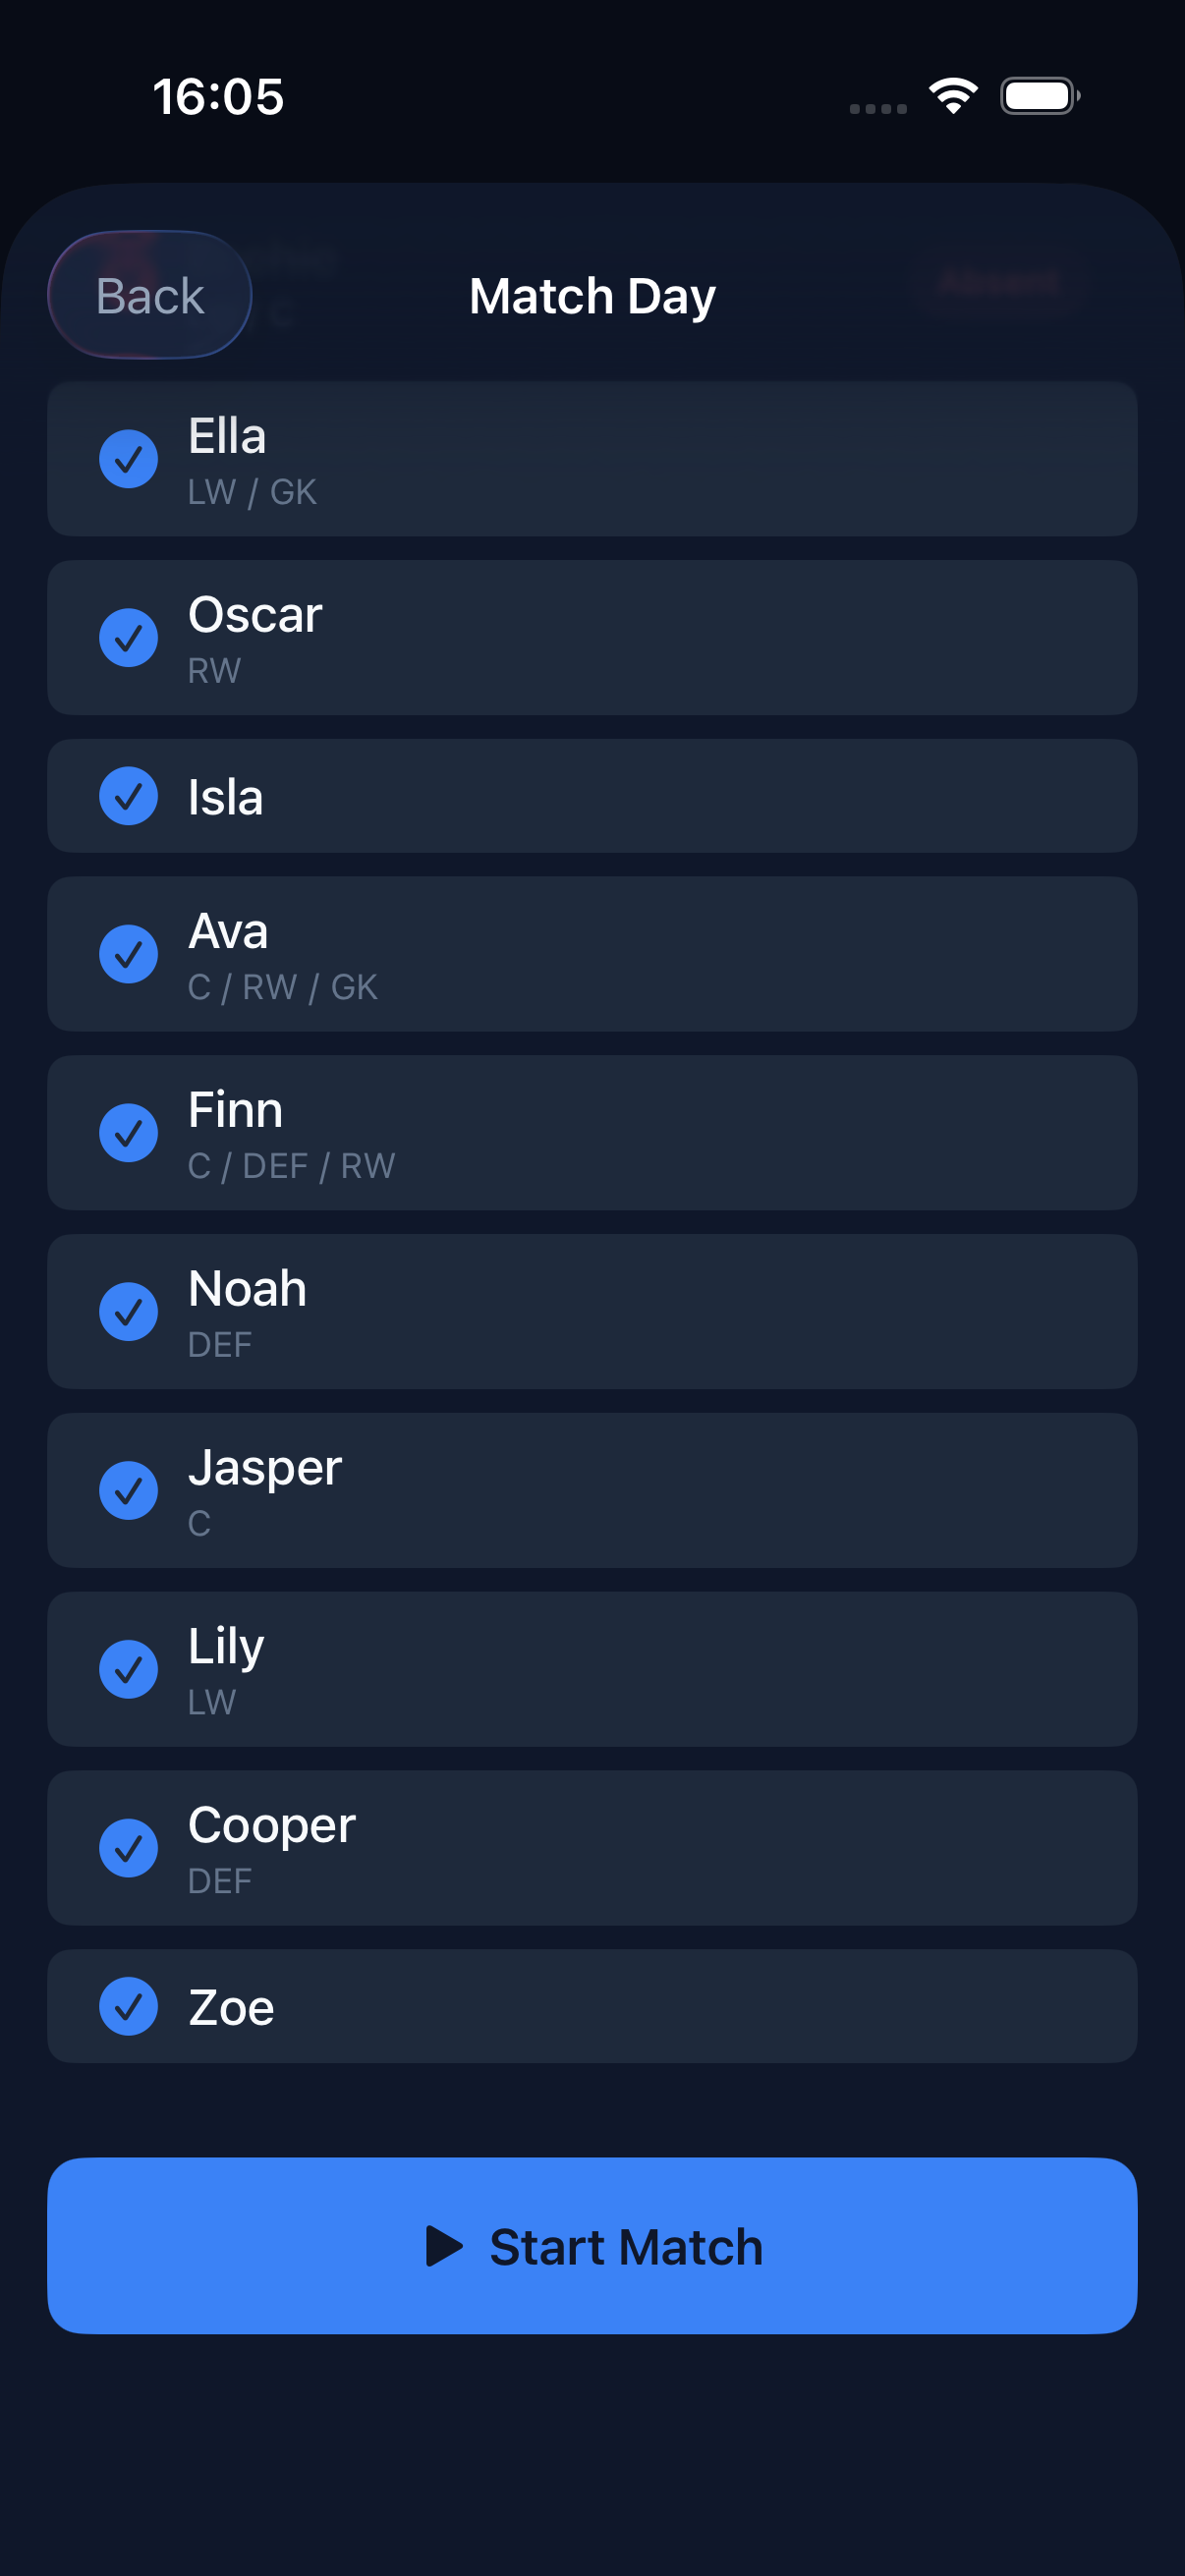Tap the clock showing 16:05
The width and height of the screenshot is (1185, 2576).
pos(219,97)
